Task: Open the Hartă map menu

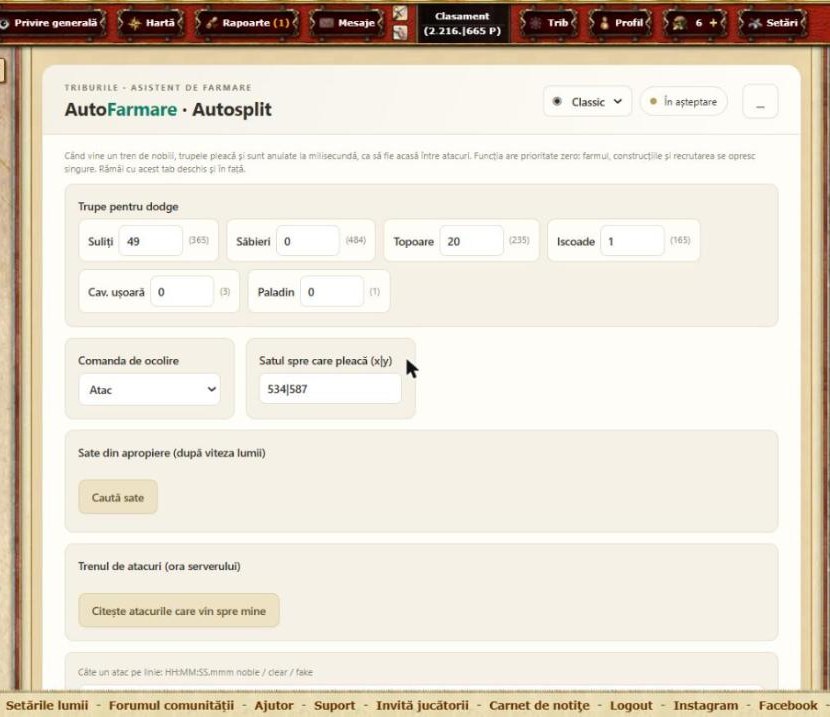Action: [x=151, y=23]
